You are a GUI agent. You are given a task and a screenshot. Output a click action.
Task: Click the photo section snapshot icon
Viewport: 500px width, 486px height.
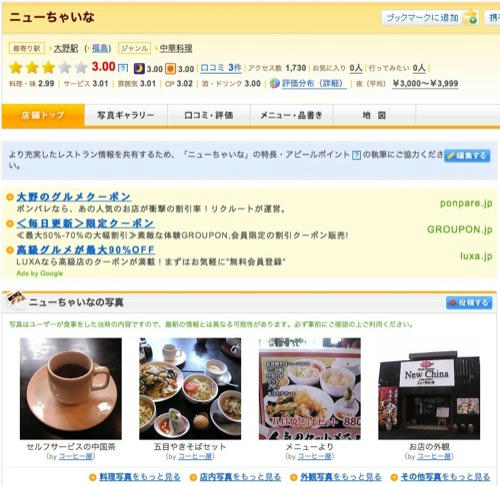click(x=16, y=298)
